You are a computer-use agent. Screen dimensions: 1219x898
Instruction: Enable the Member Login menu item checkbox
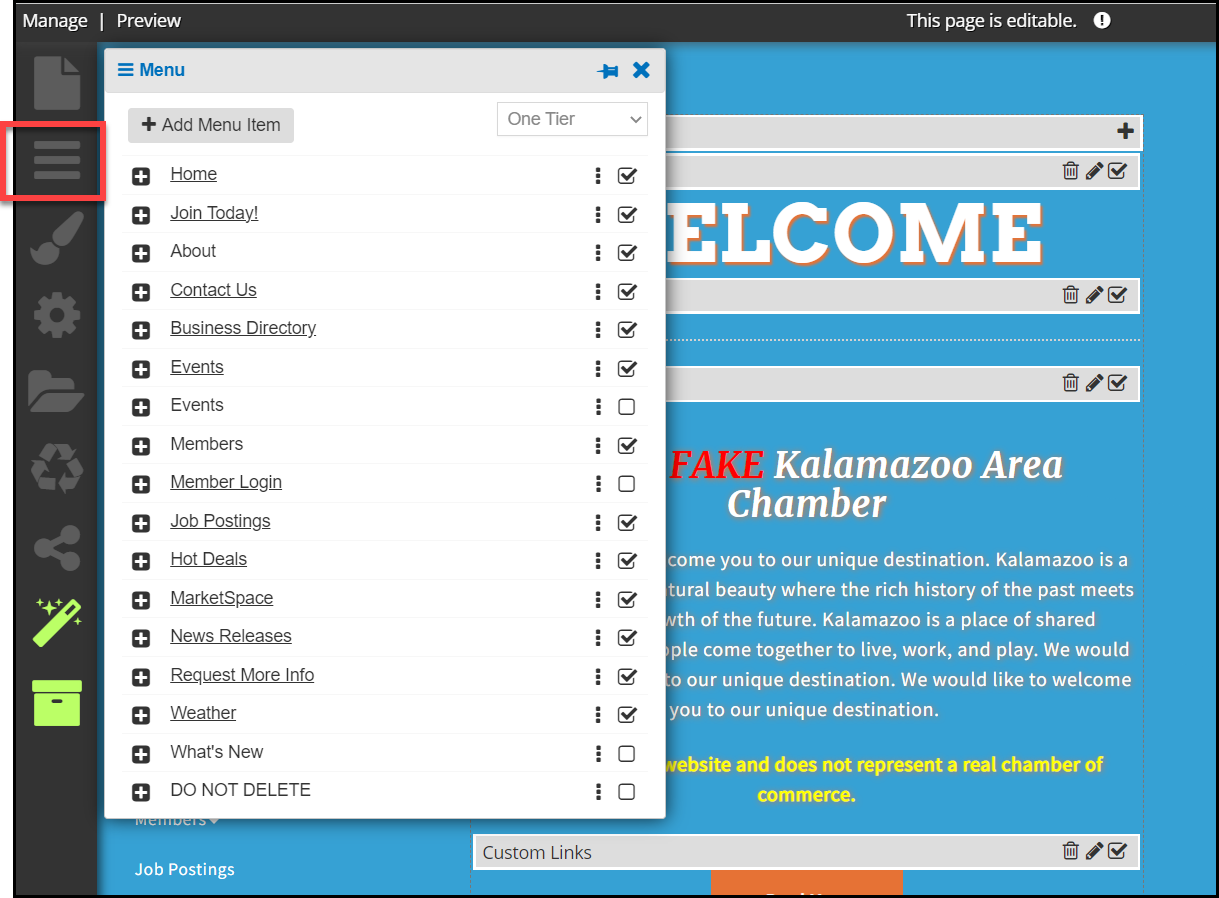coord(627,484)
